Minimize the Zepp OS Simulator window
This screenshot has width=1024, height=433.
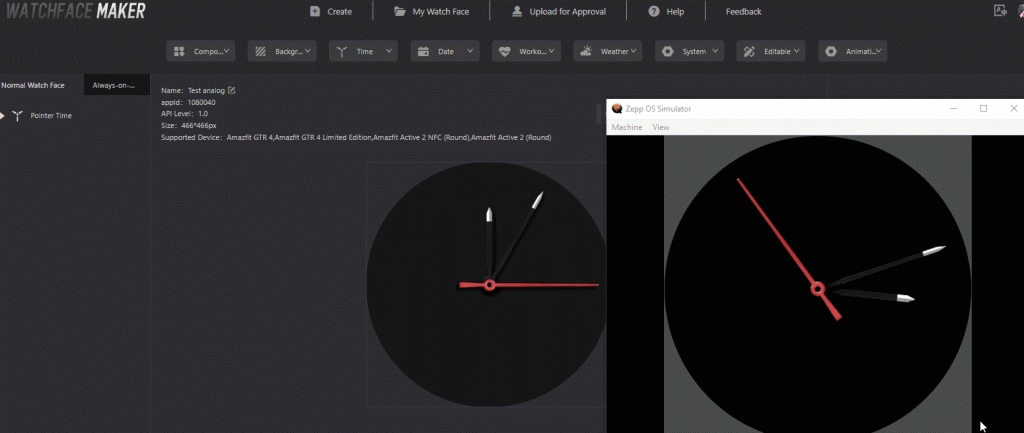coord(954,108)
